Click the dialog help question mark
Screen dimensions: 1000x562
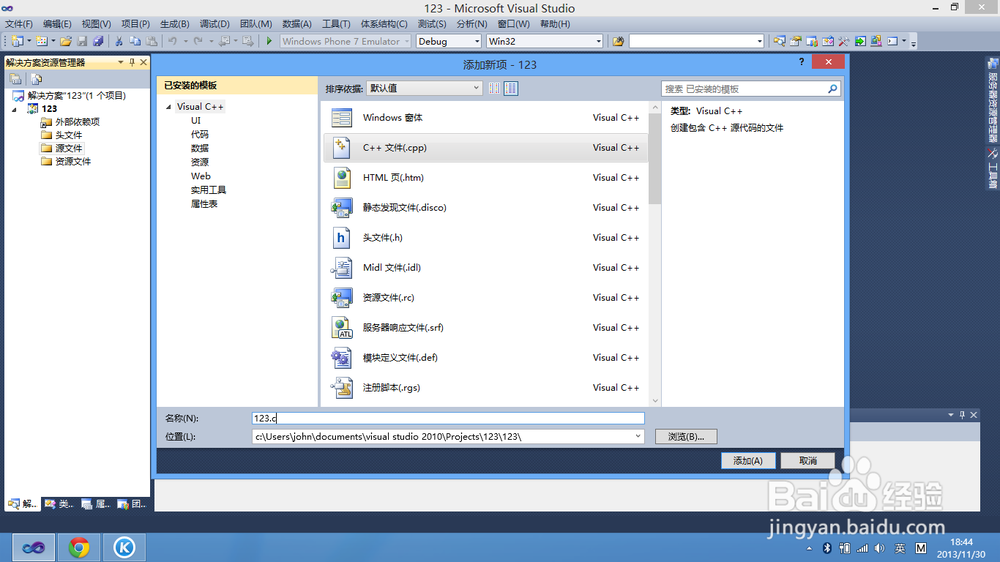click(x=802, y=62)
